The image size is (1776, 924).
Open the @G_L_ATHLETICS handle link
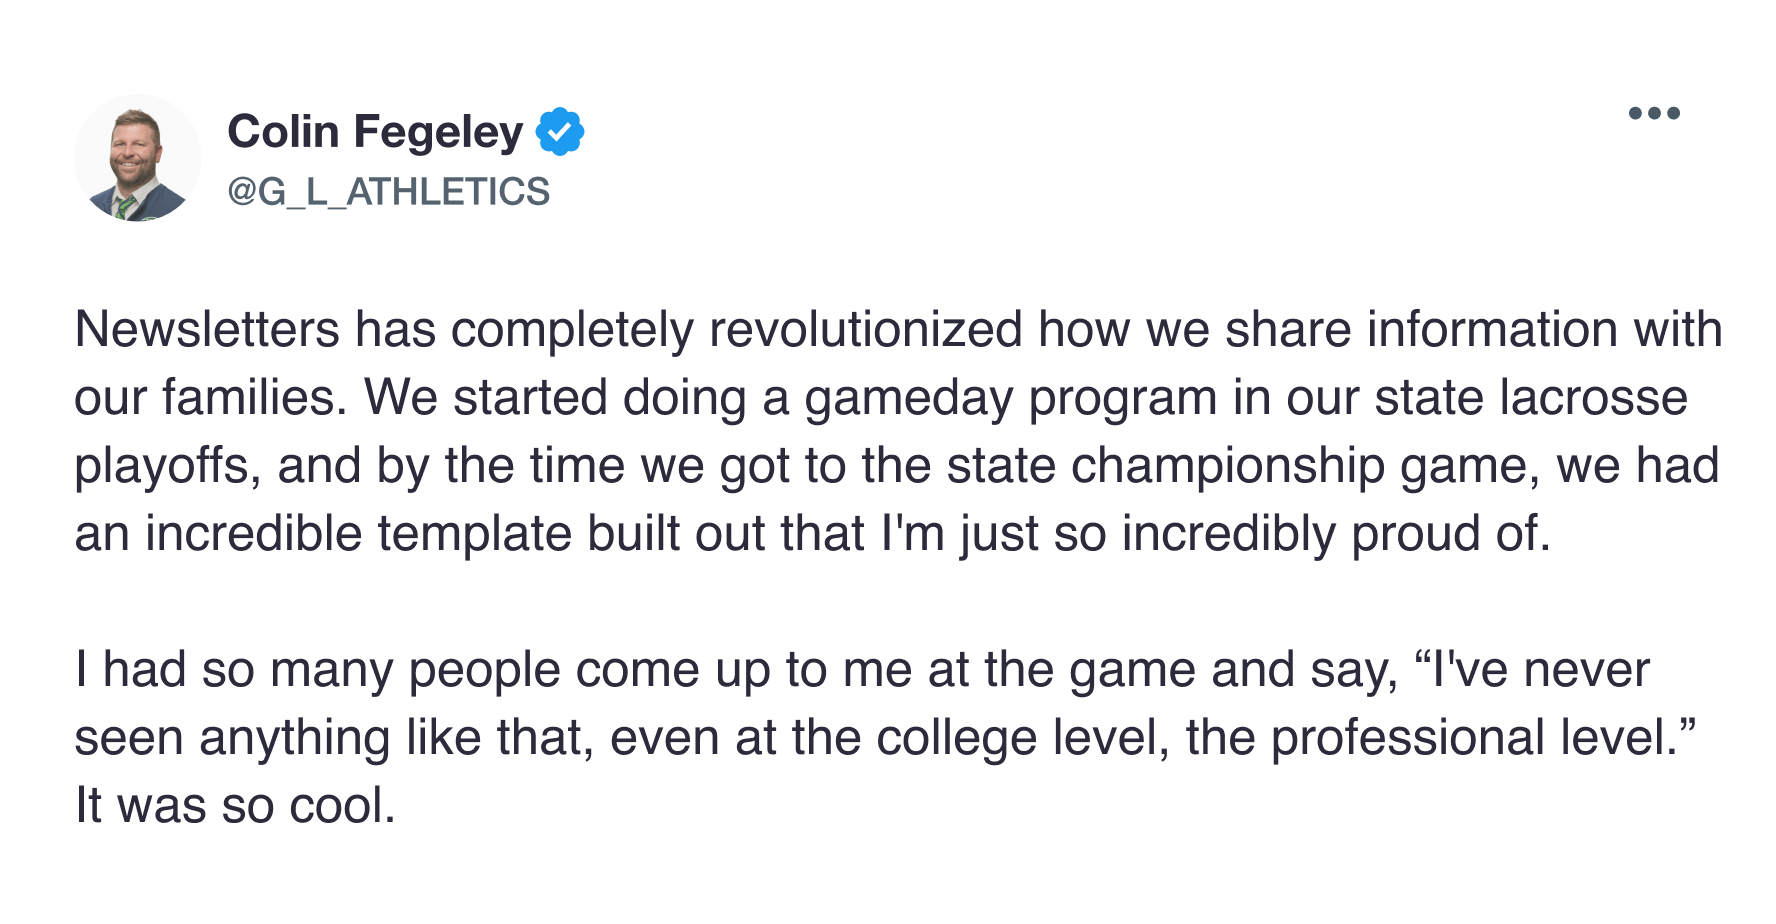point(389,191)
